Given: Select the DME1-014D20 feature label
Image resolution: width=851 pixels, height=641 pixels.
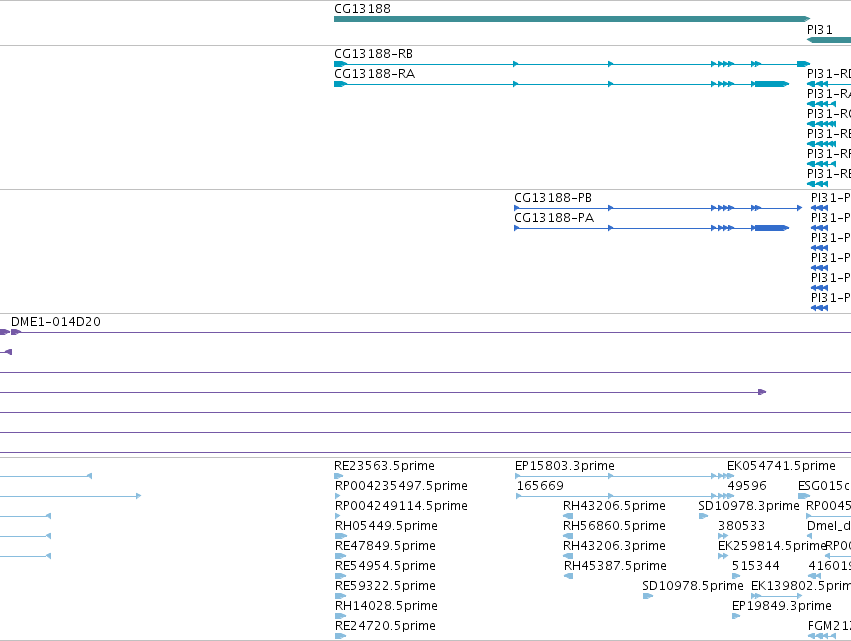Looking at the screenshot, I should (56, 322).
